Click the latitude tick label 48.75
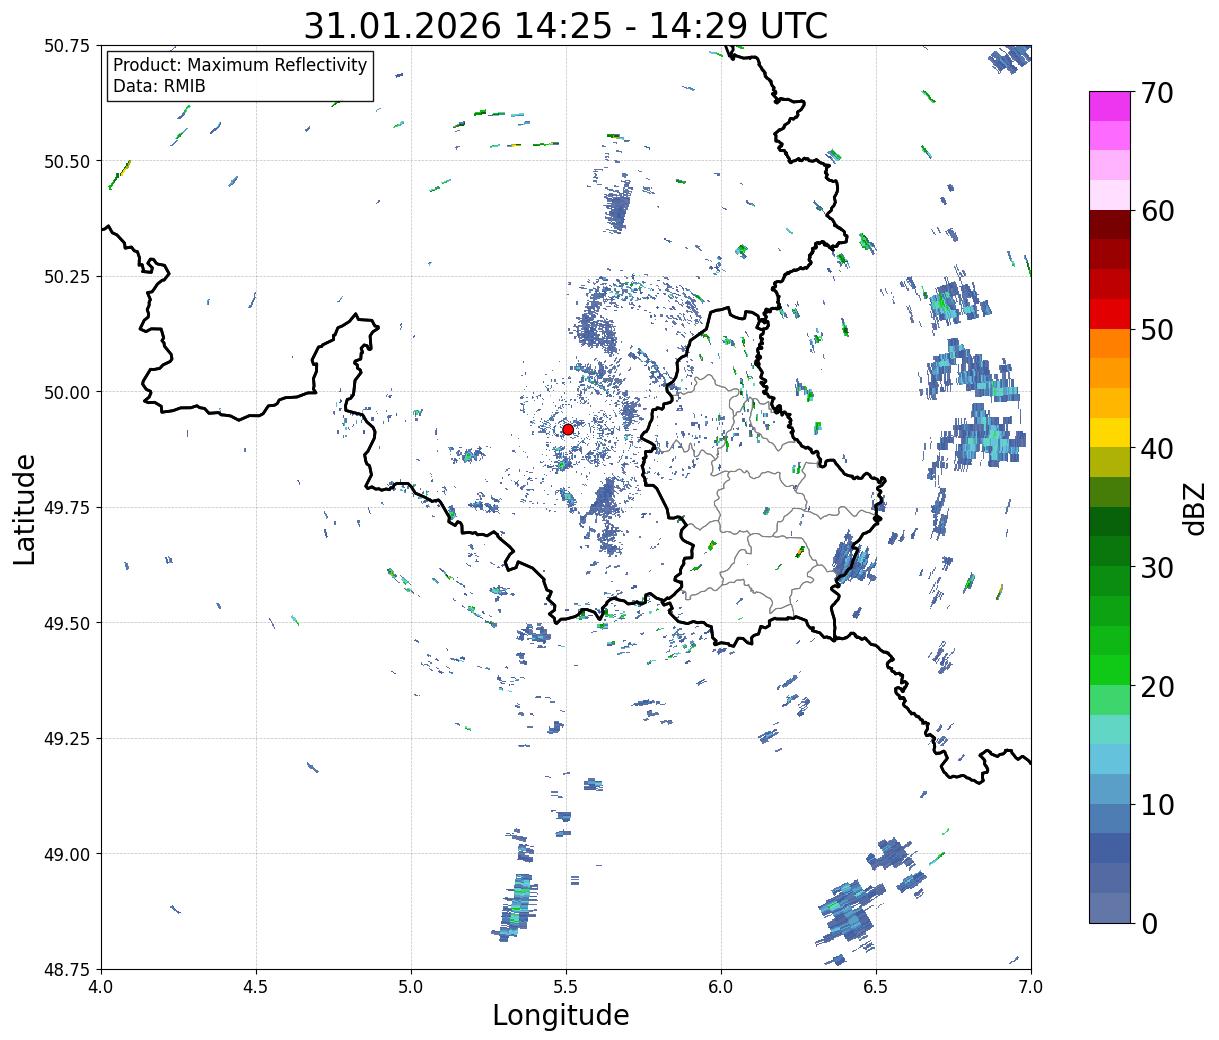 67,969
